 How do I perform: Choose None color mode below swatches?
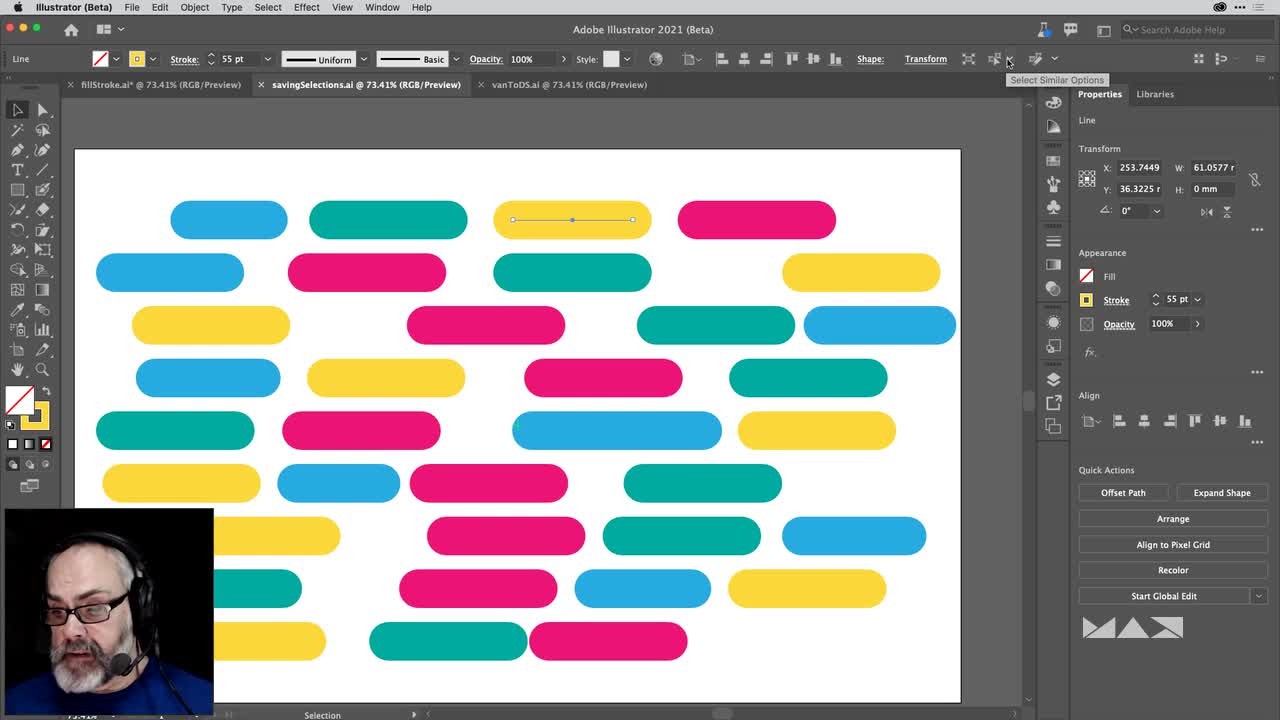click(x=45, y=444)
